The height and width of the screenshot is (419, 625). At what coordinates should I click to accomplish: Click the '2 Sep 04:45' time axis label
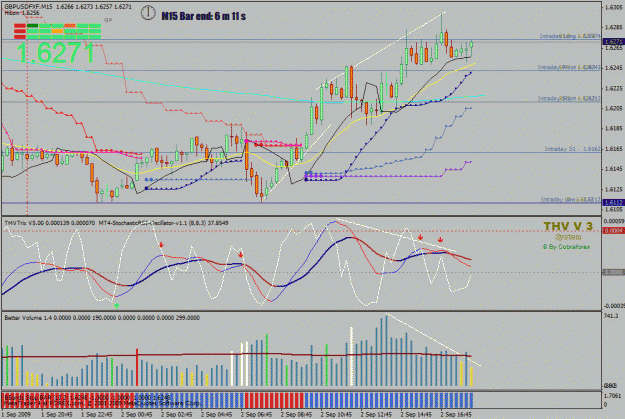(216, 414)
